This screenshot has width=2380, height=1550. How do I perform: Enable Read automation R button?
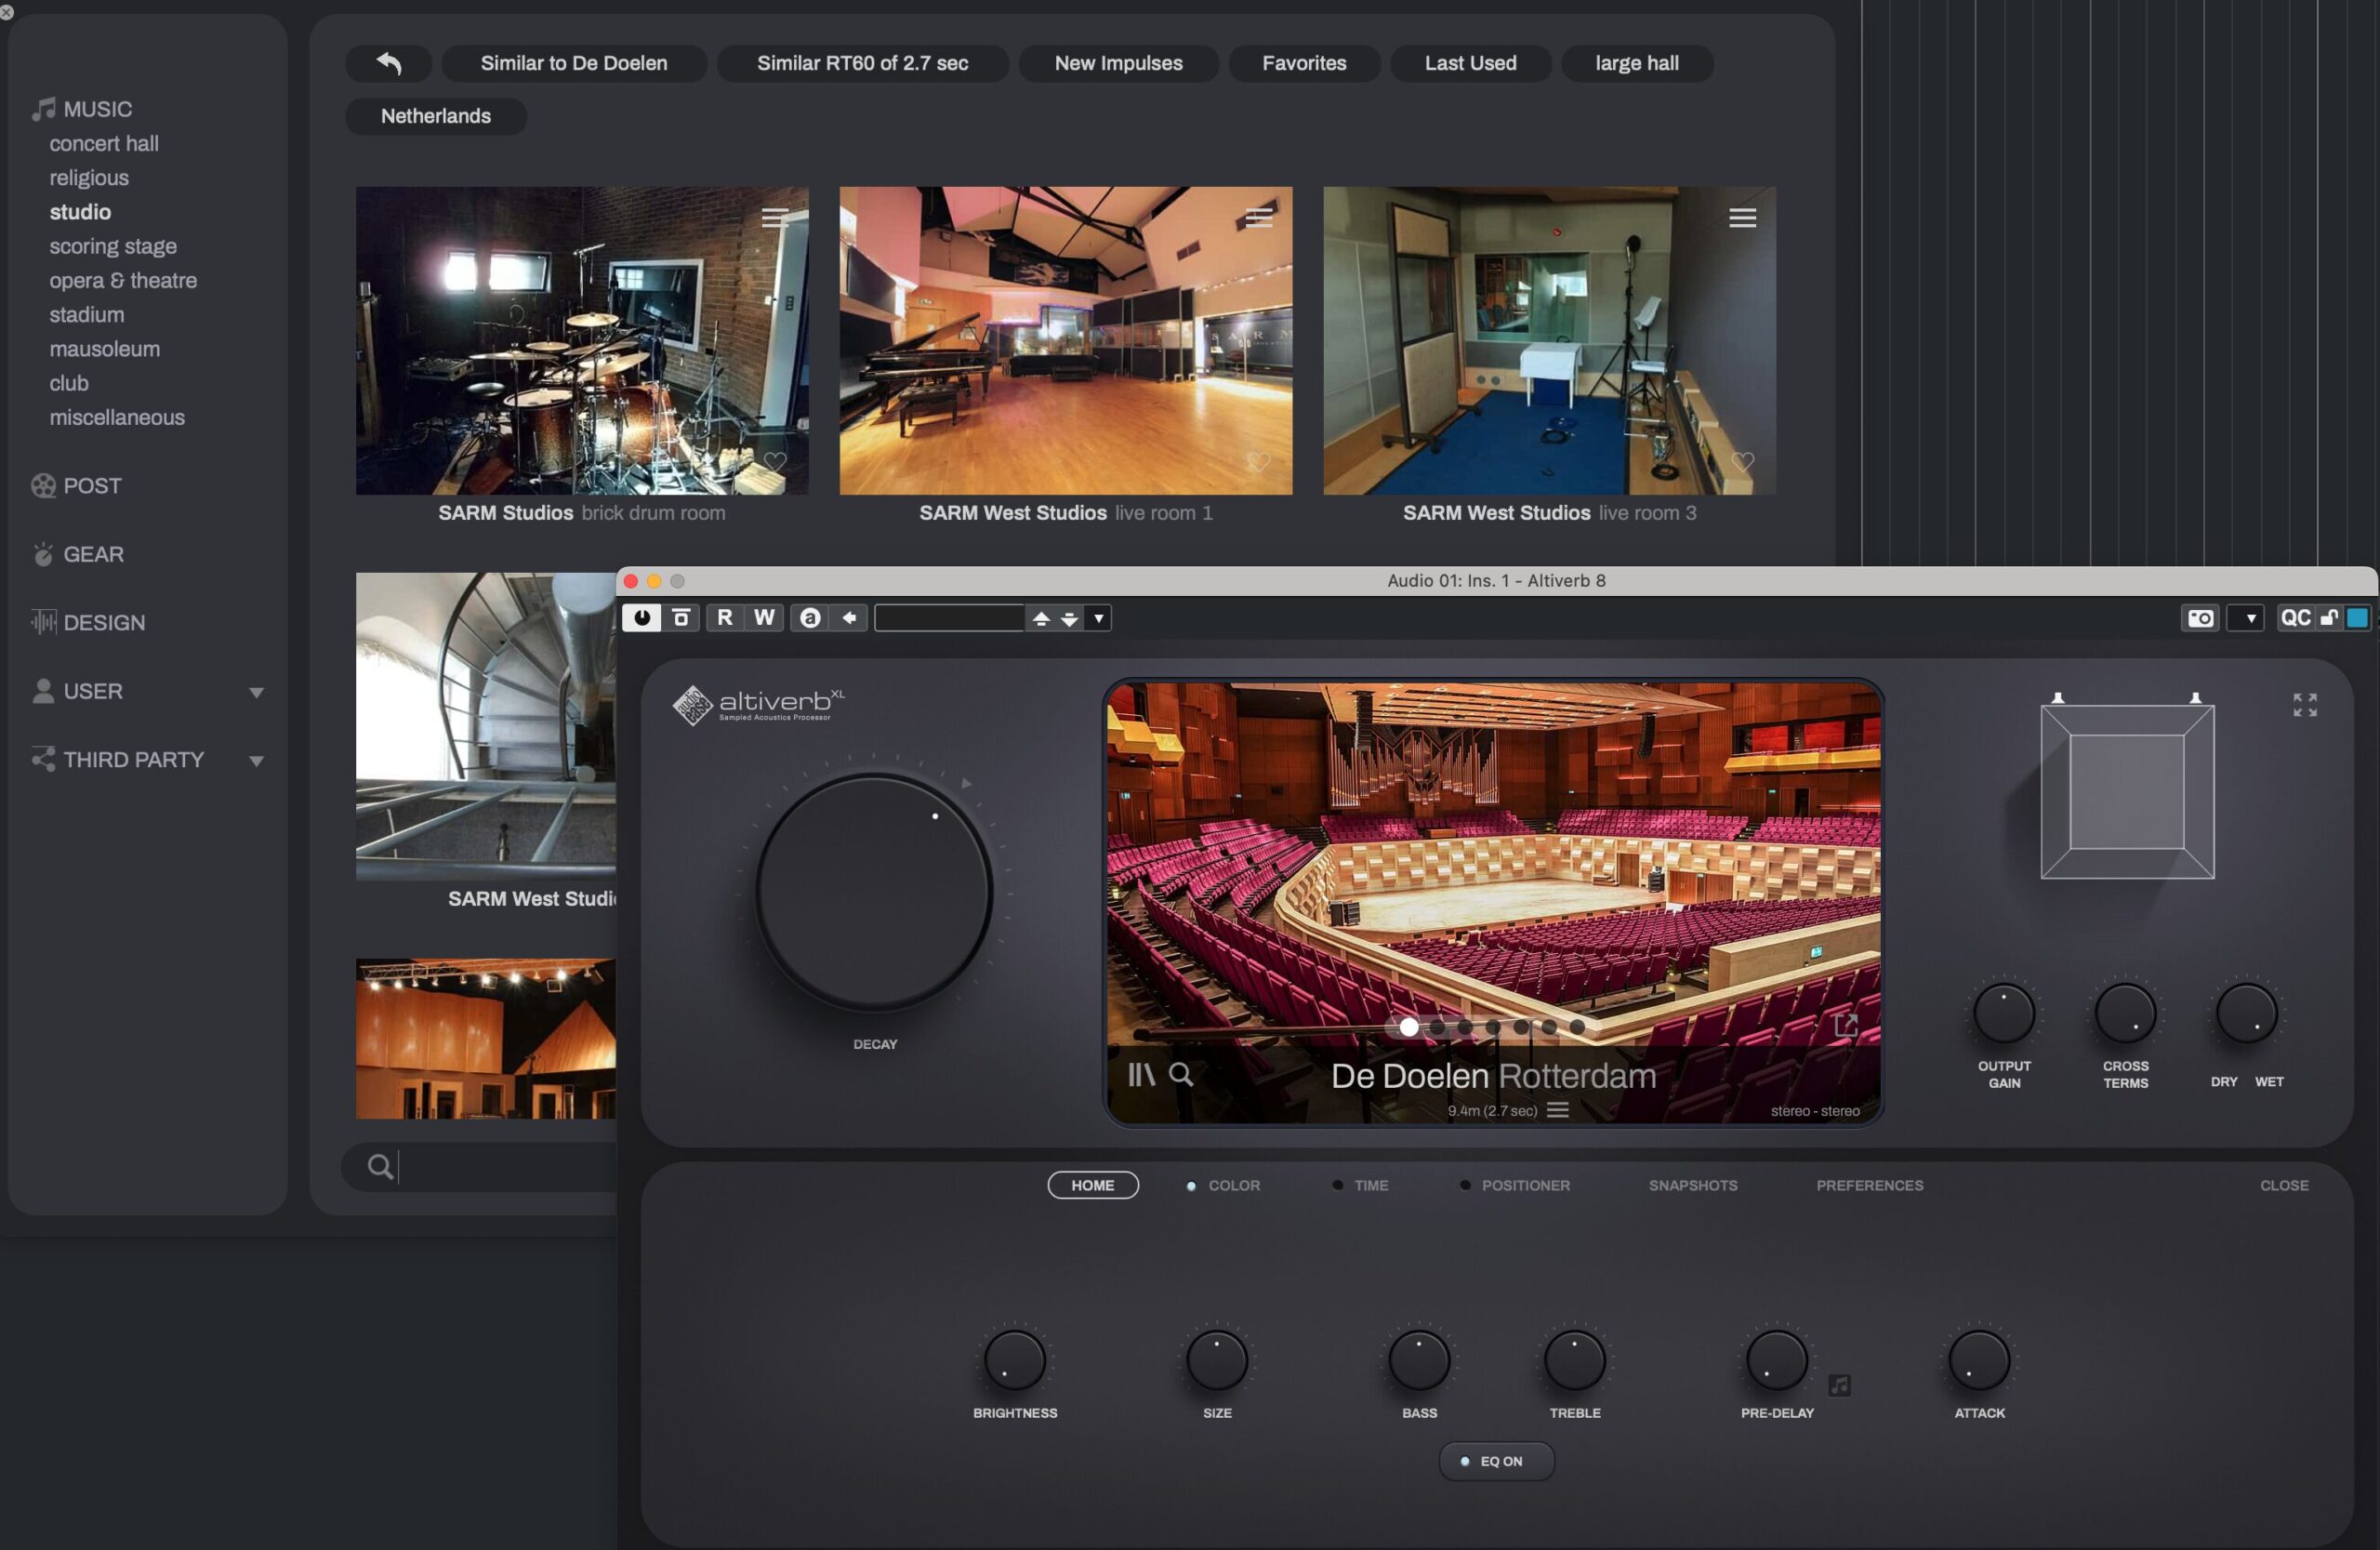[724, 618]
